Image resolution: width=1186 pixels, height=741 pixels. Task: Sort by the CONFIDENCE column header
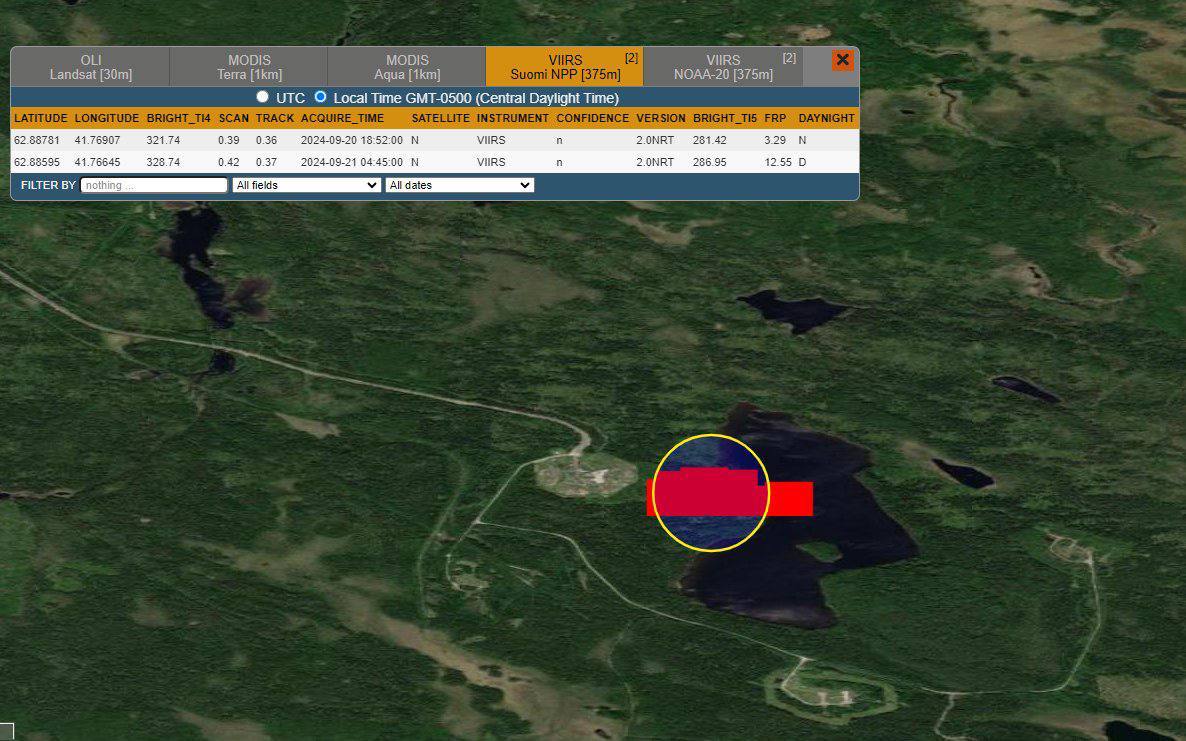point(593,118)
